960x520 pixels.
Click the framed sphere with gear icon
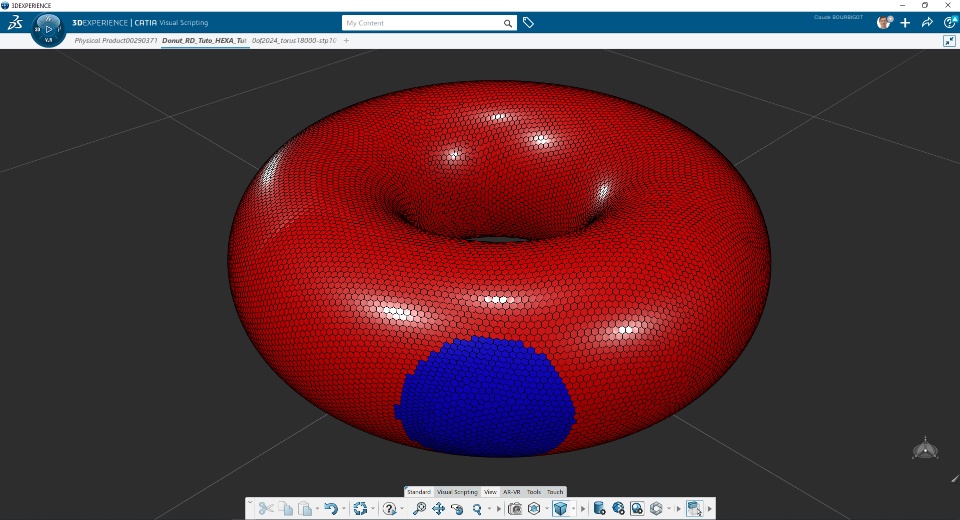[637, 508]
